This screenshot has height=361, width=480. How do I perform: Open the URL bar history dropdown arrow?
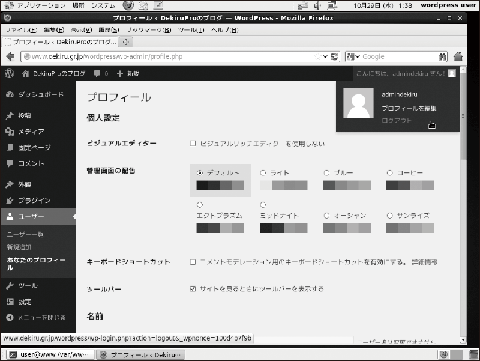pyautogui.click(x=325, y=57)
